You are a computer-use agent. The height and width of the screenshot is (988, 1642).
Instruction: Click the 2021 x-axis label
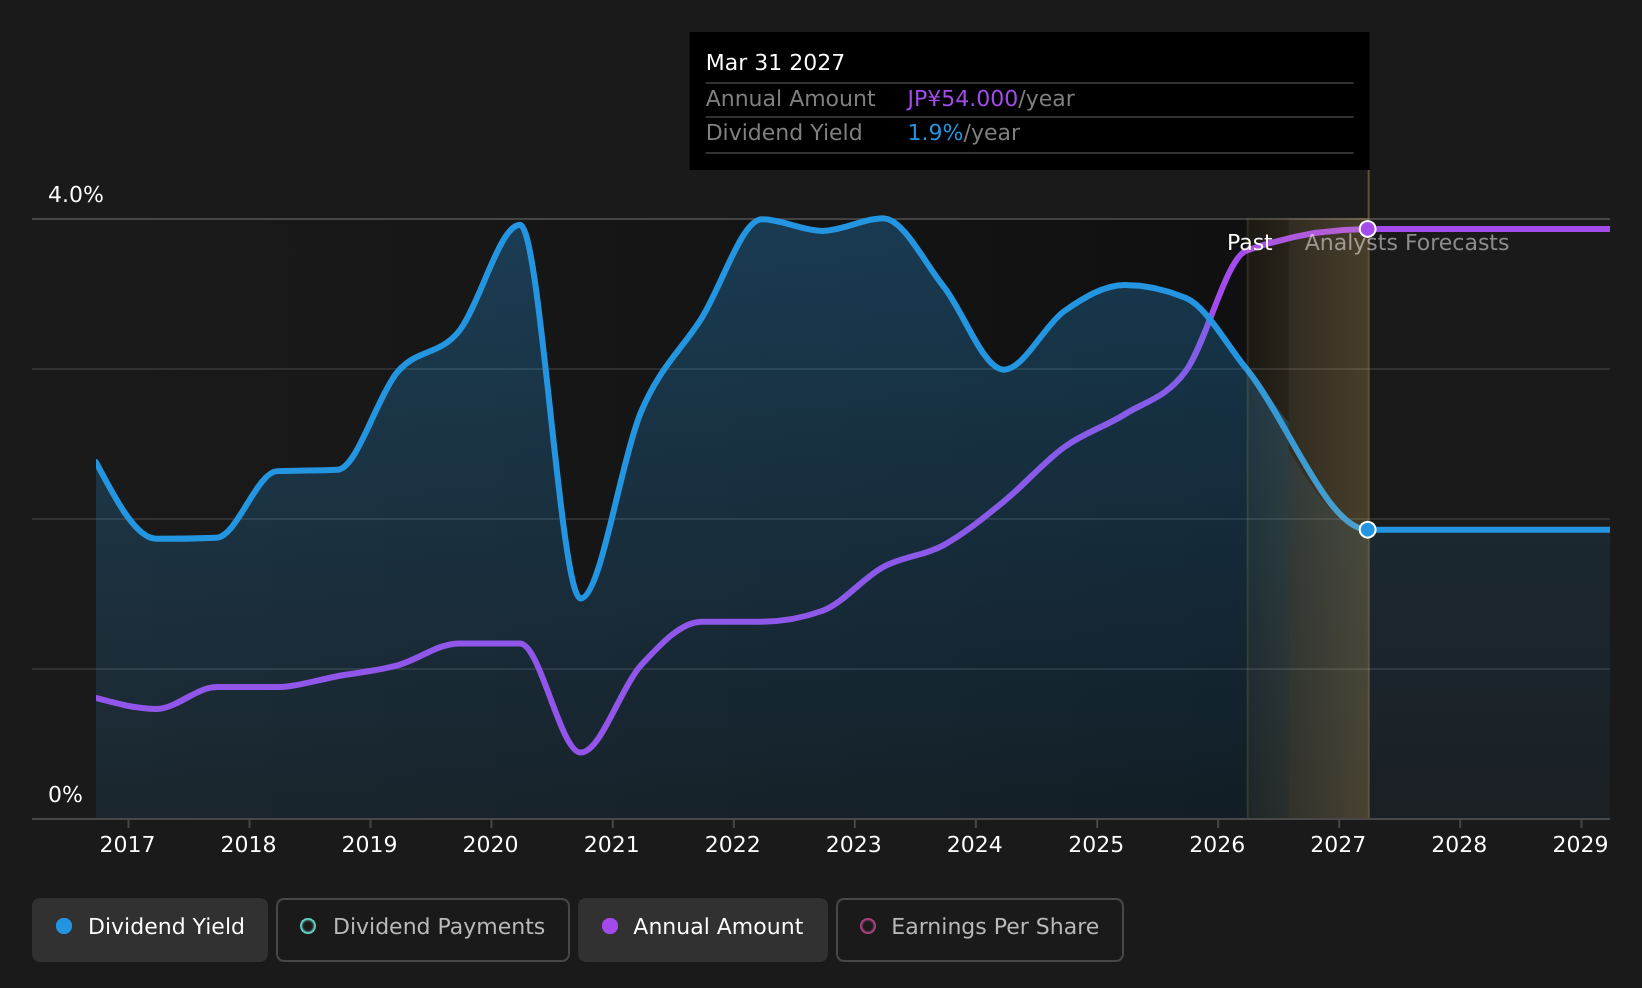pyautogui.click(x=611, y=845)
